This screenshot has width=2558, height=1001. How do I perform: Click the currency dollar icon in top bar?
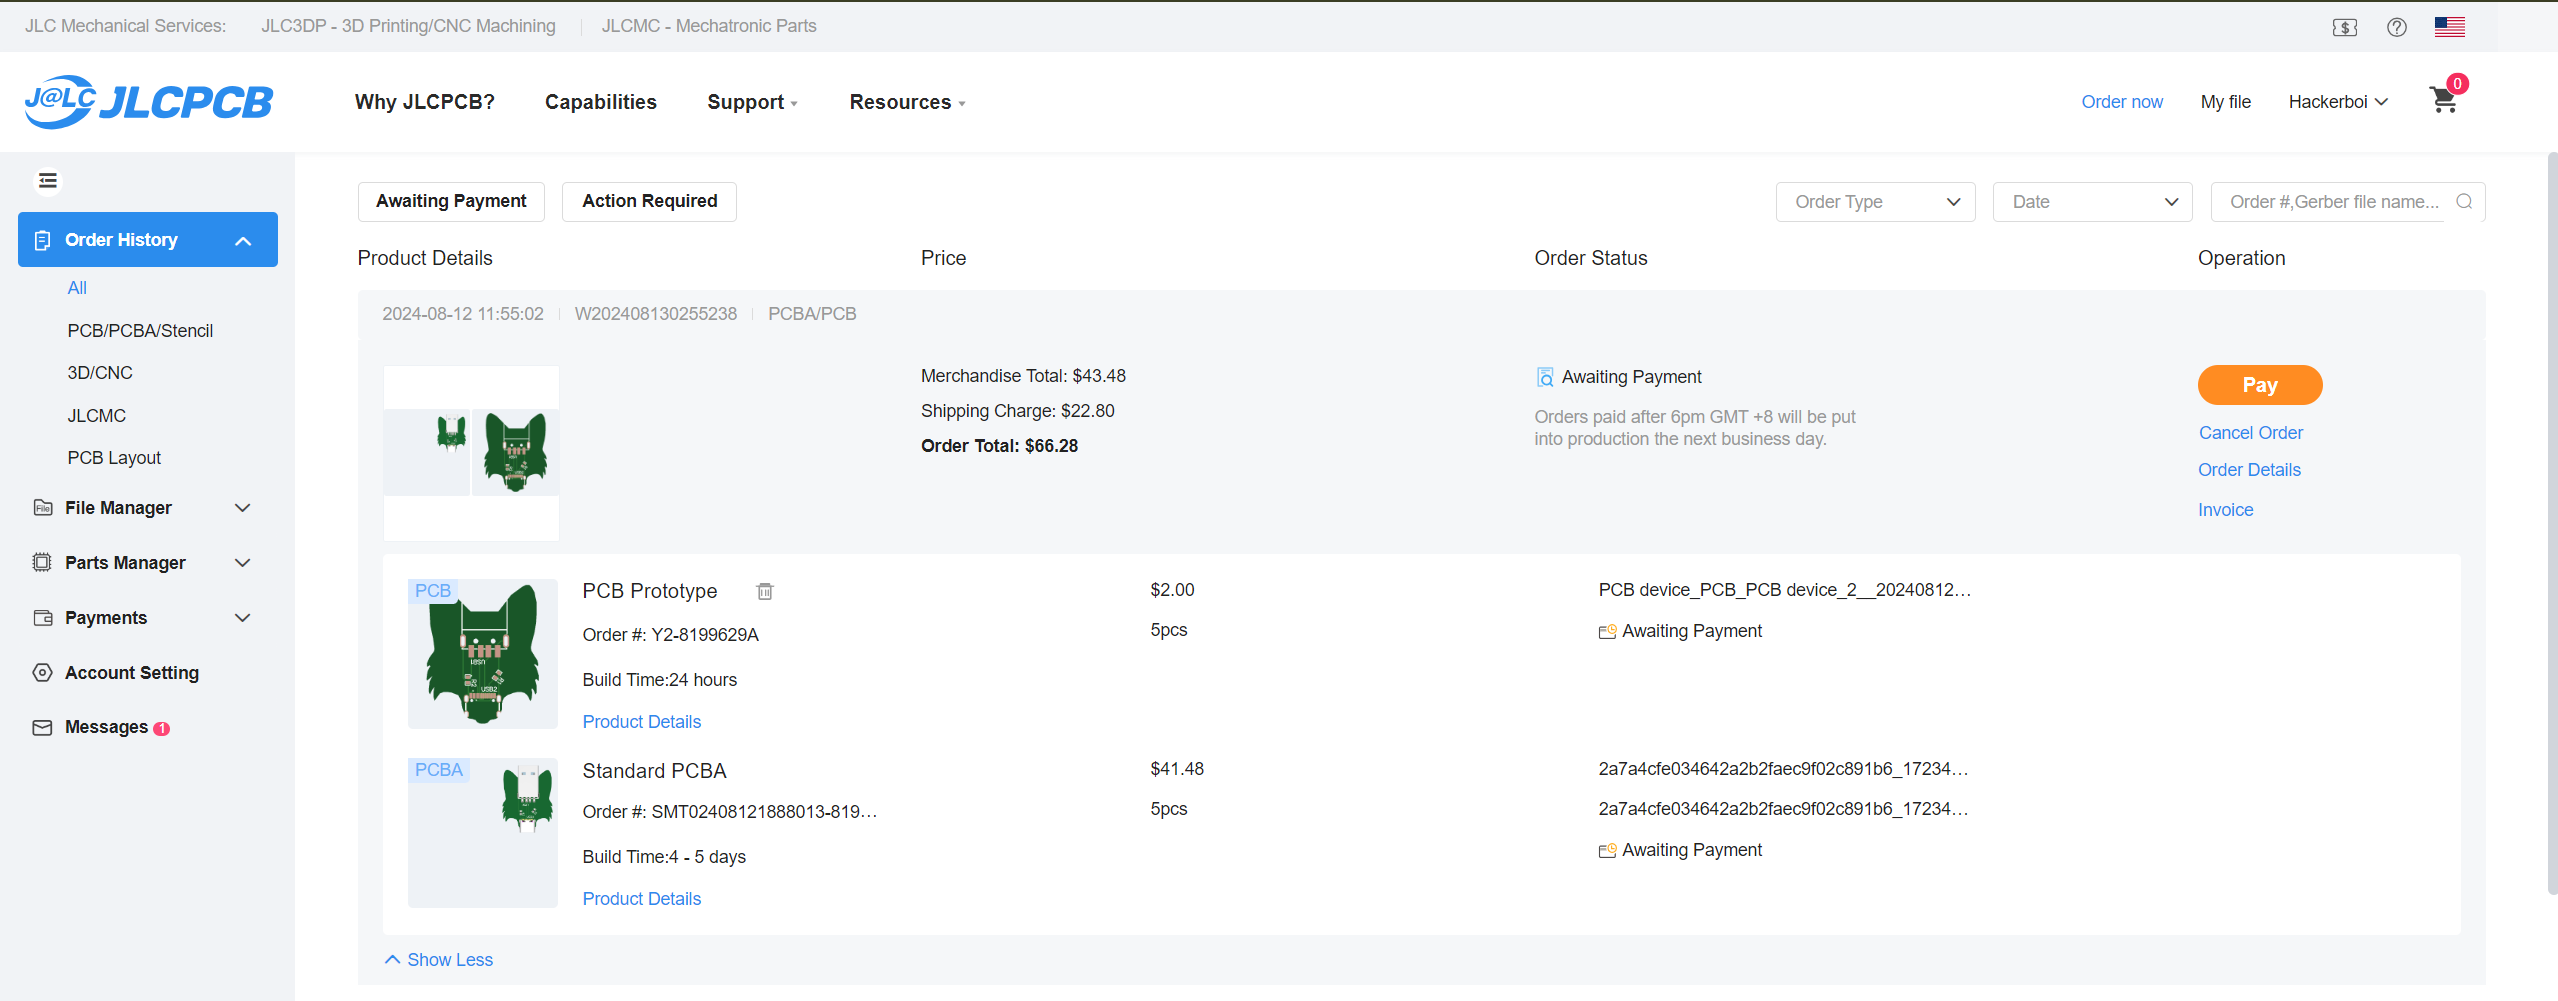[2344, 27]
